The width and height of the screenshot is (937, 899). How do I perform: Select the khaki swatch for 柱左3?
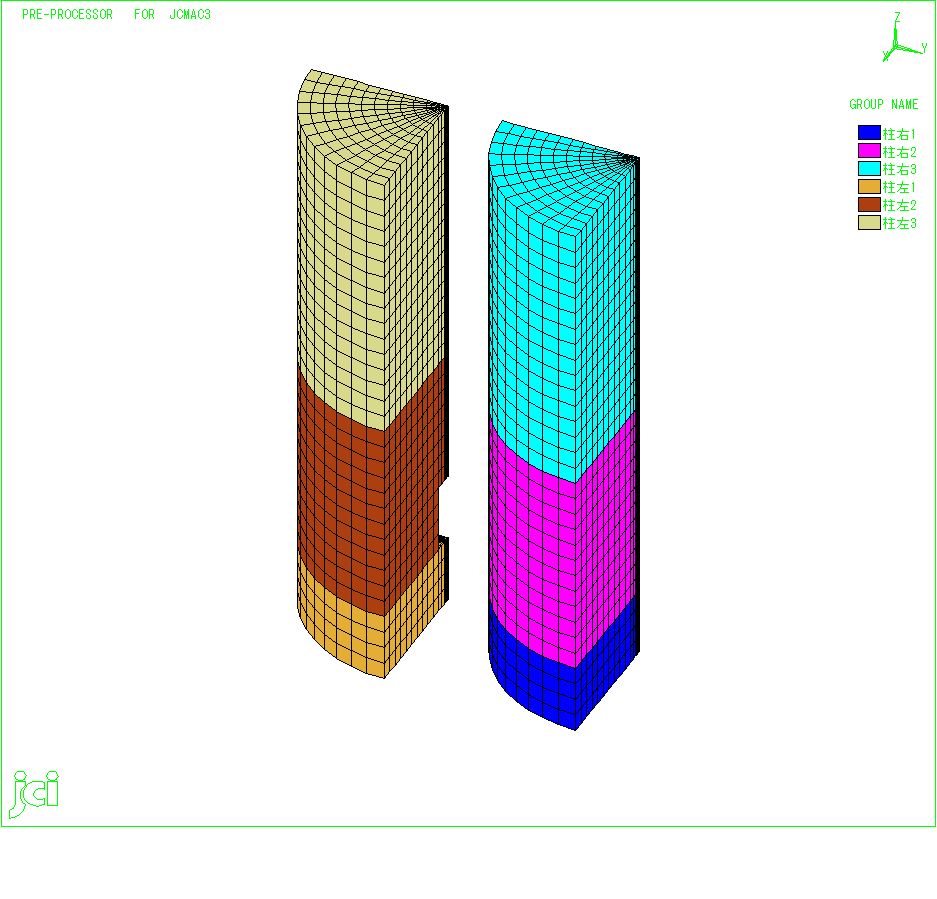point(869,222)
